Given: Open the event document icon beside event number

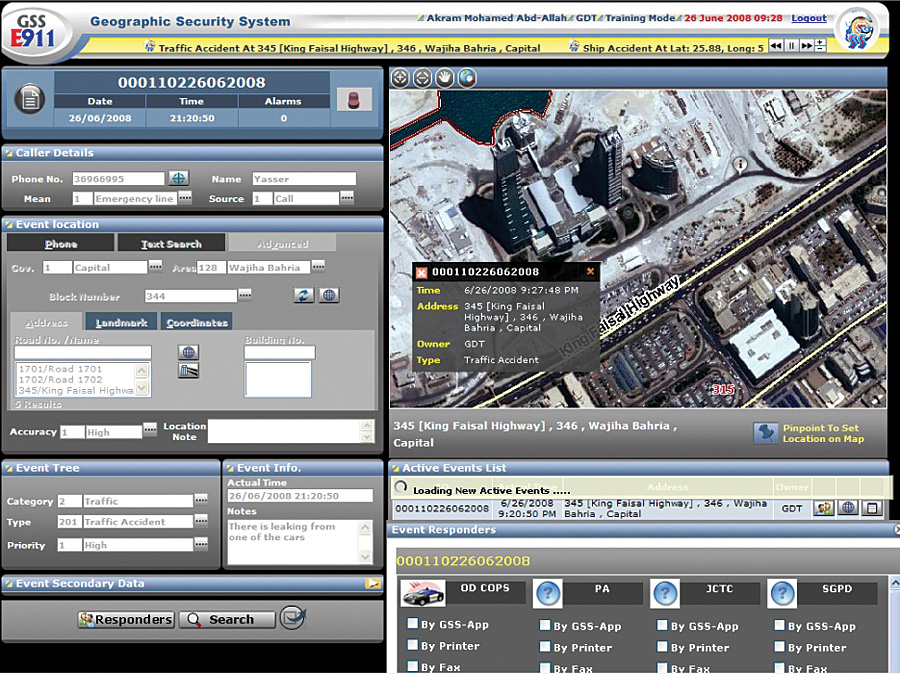Looking at the screenshot, I should [x=30, y=99].
